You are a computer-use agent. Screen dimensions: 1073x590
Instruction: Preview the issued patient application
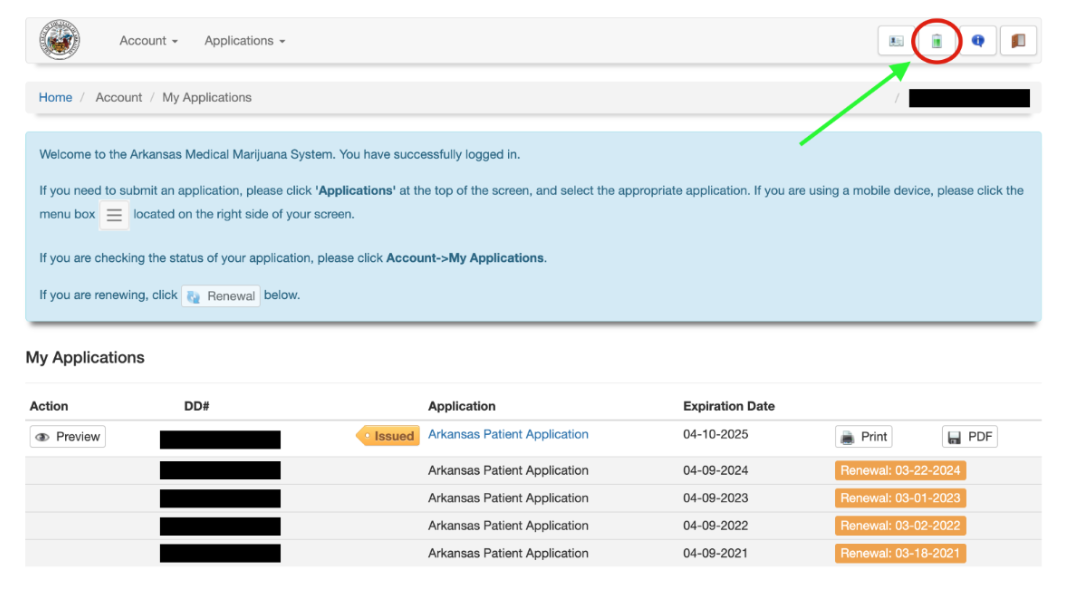pyautogui.click(x=68, y=437)
